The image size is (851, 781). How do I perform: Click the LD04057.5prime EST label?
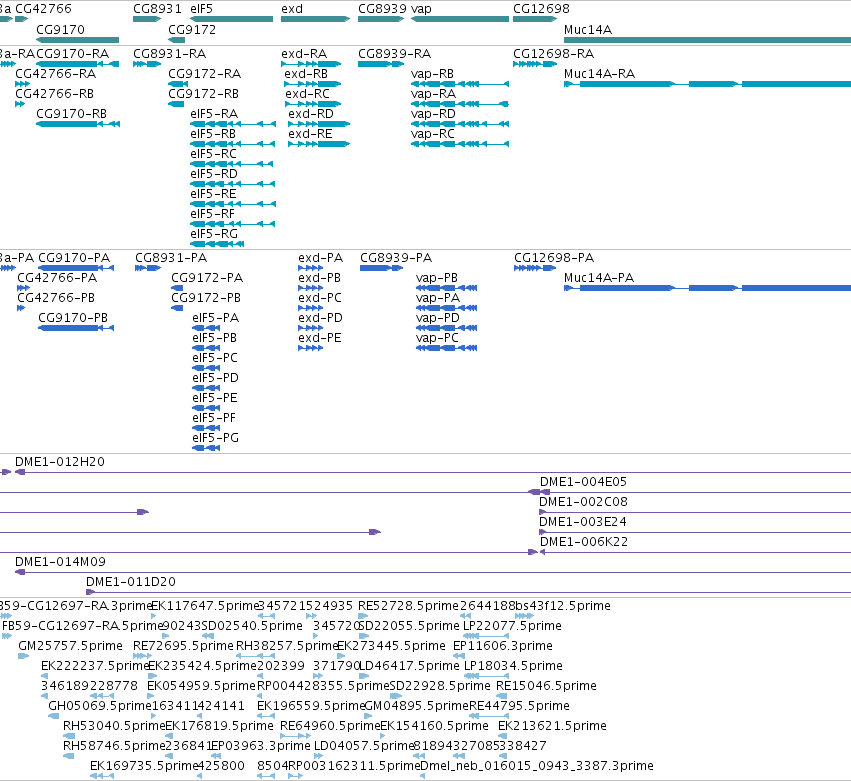(364, 746)
